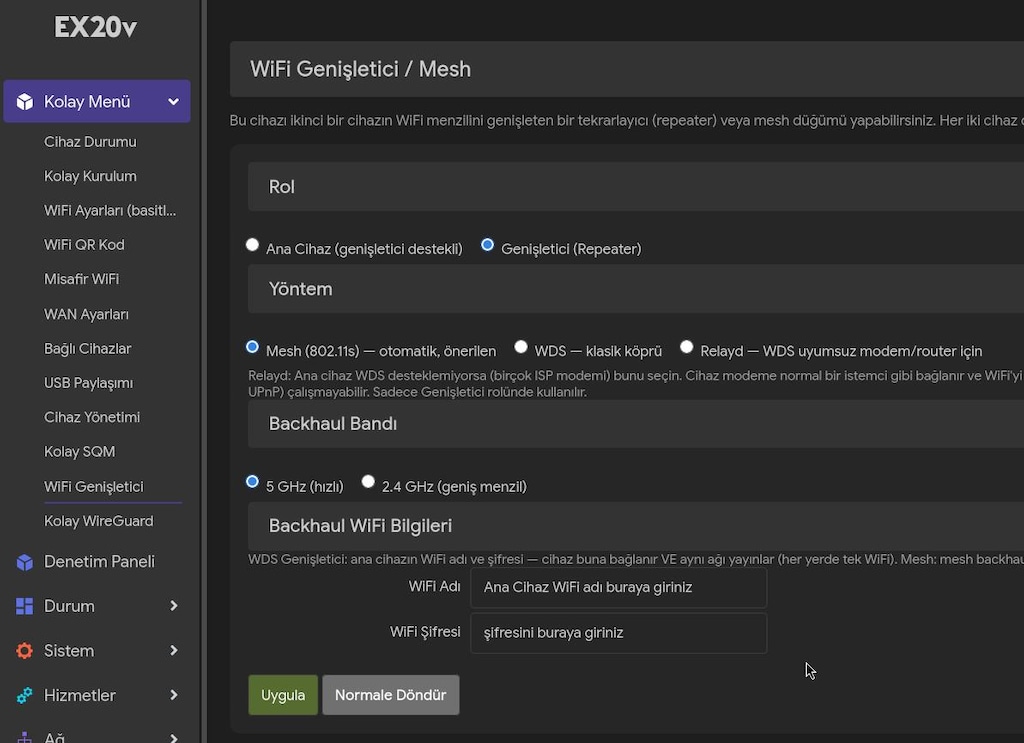Choose the WDS klasik köprü method
The image size is (1024, 743).
click(520, 347)
